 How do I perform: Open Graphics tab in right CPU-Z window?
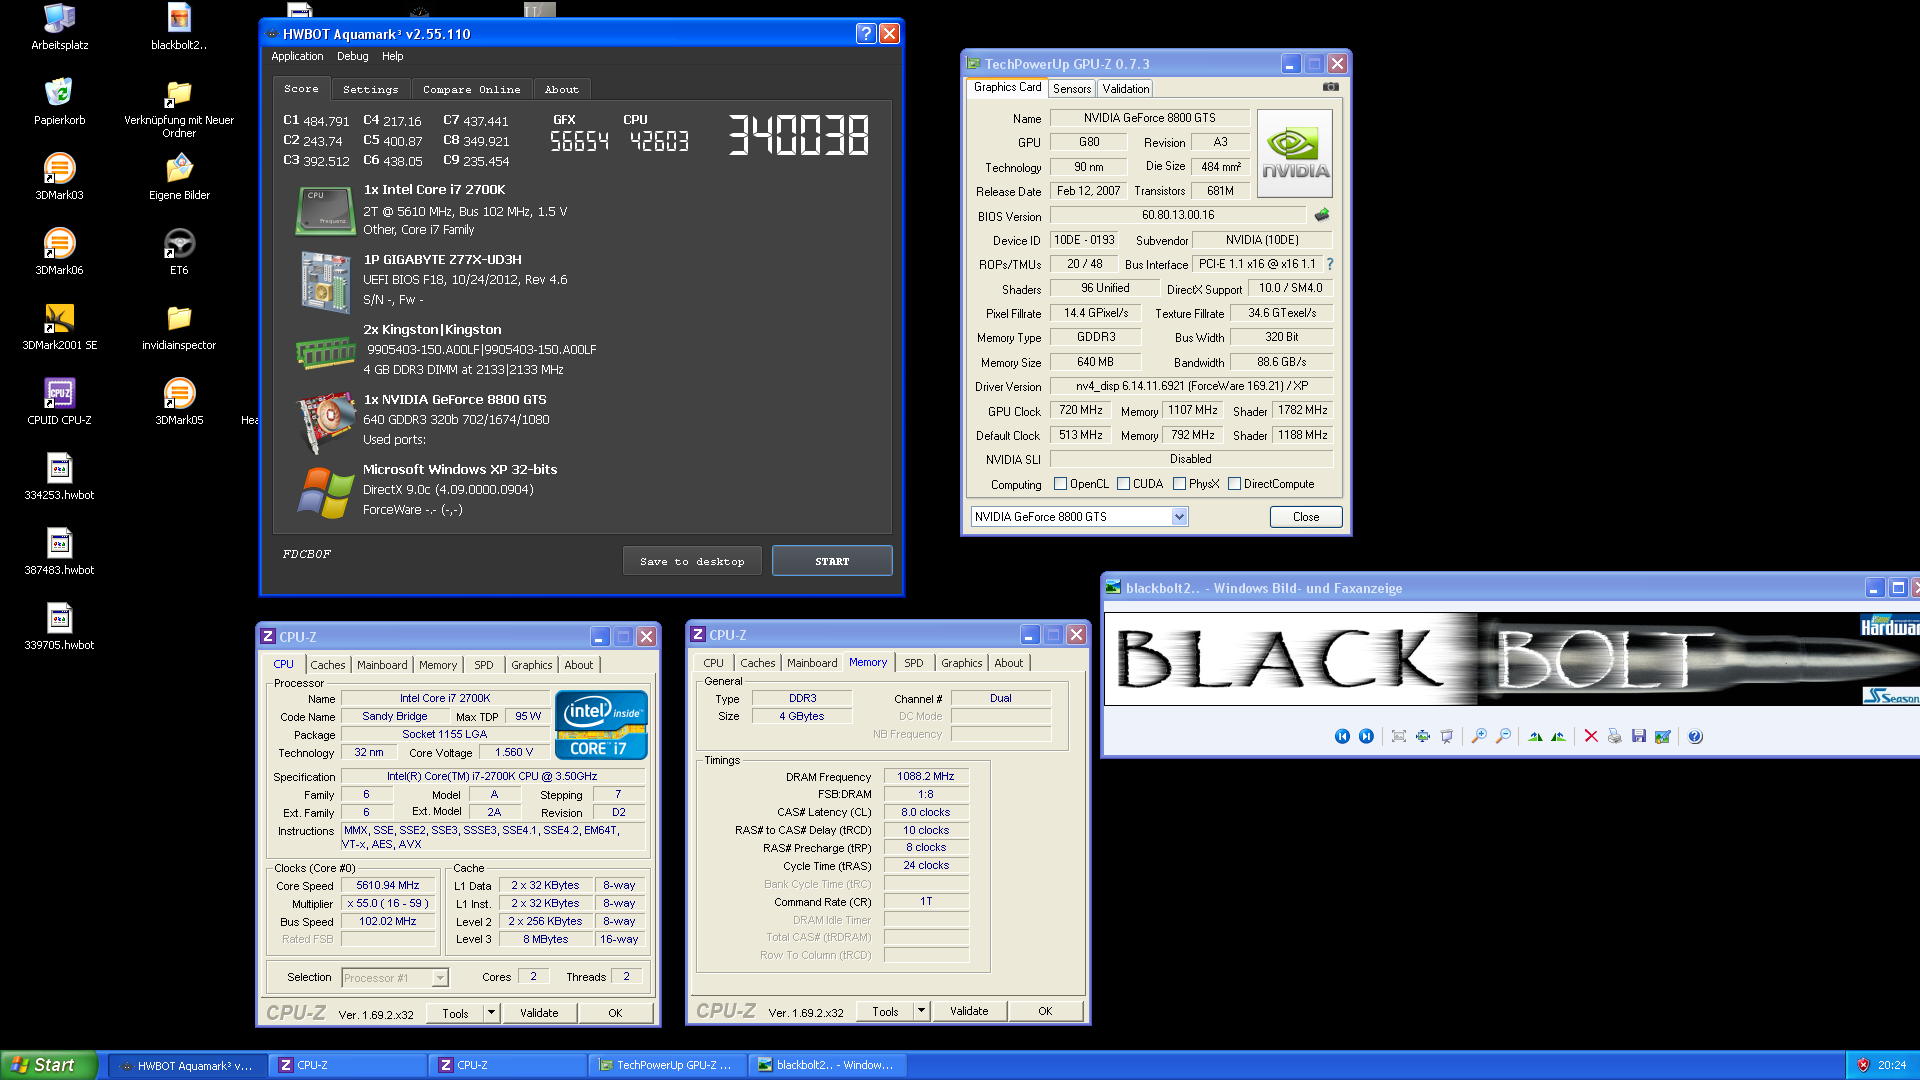click(x=961, y=663)
